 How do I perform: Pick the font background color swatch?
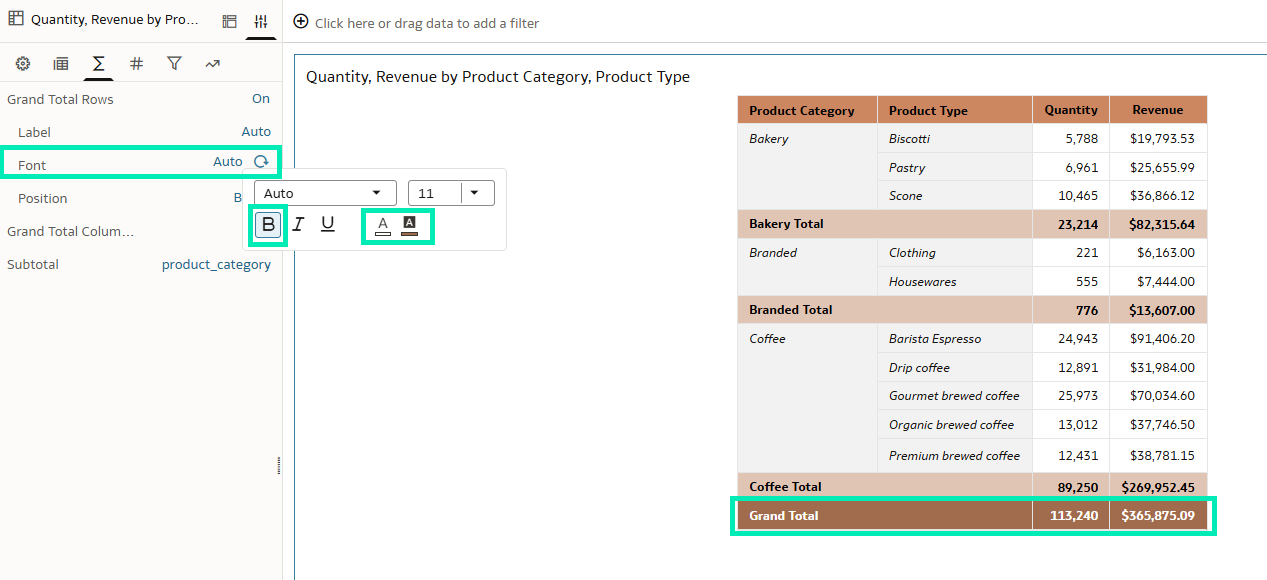click(409, 225)
